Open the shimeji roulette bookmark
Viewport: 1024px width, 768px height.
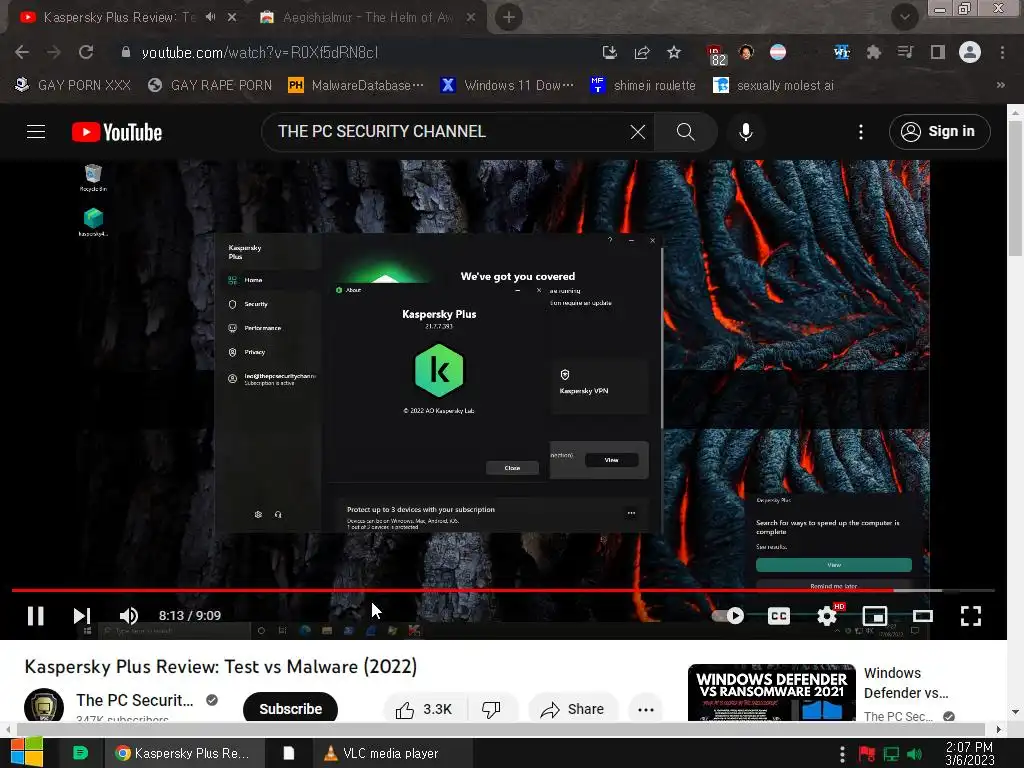point(643,85)
